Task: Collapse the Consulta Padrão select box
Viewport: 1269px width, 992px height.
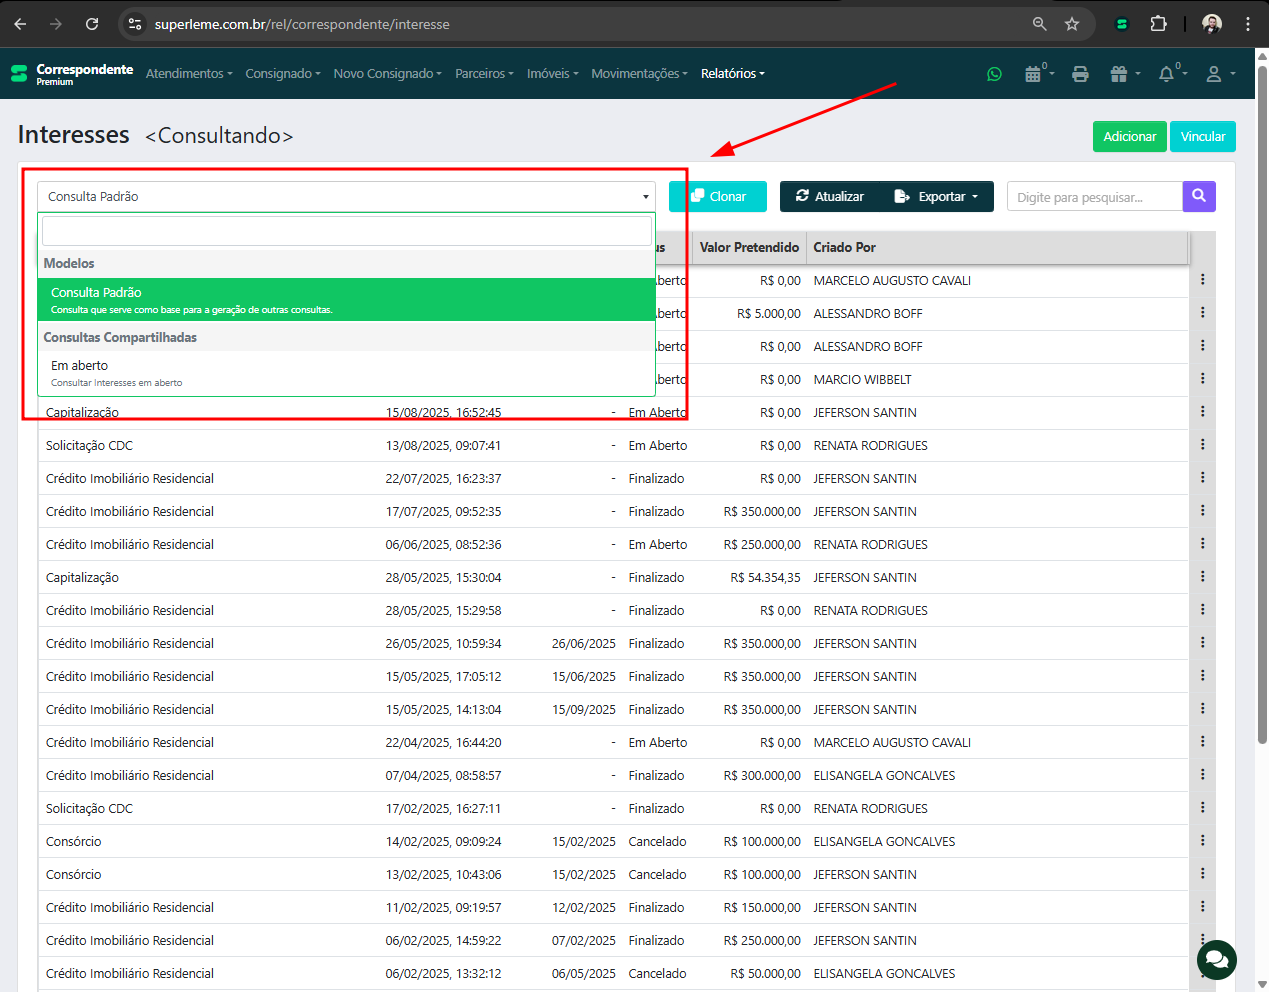Action: pyautogui.click(x=346, y=197)
